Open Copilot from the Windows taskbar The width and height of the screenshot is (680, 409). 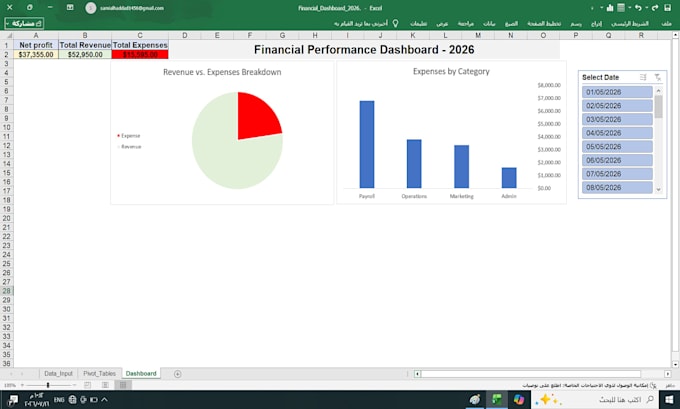click(519, 399)
